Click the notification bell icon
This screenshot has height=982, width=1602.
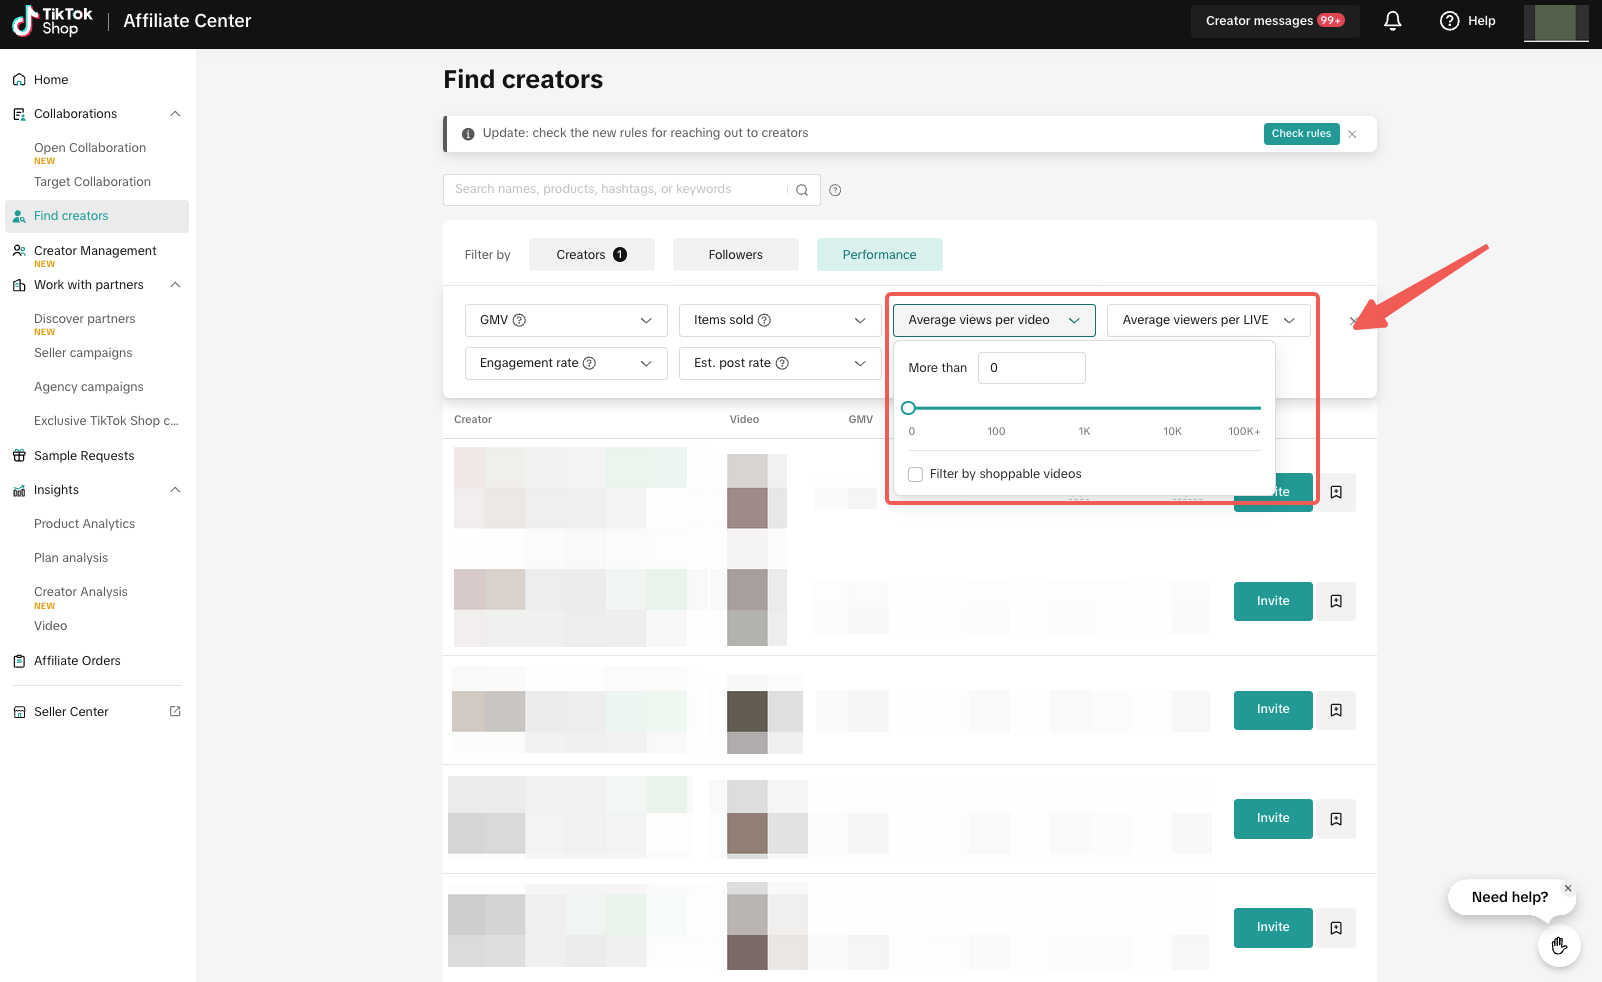pyautogui.click(x=1392, y=21)
